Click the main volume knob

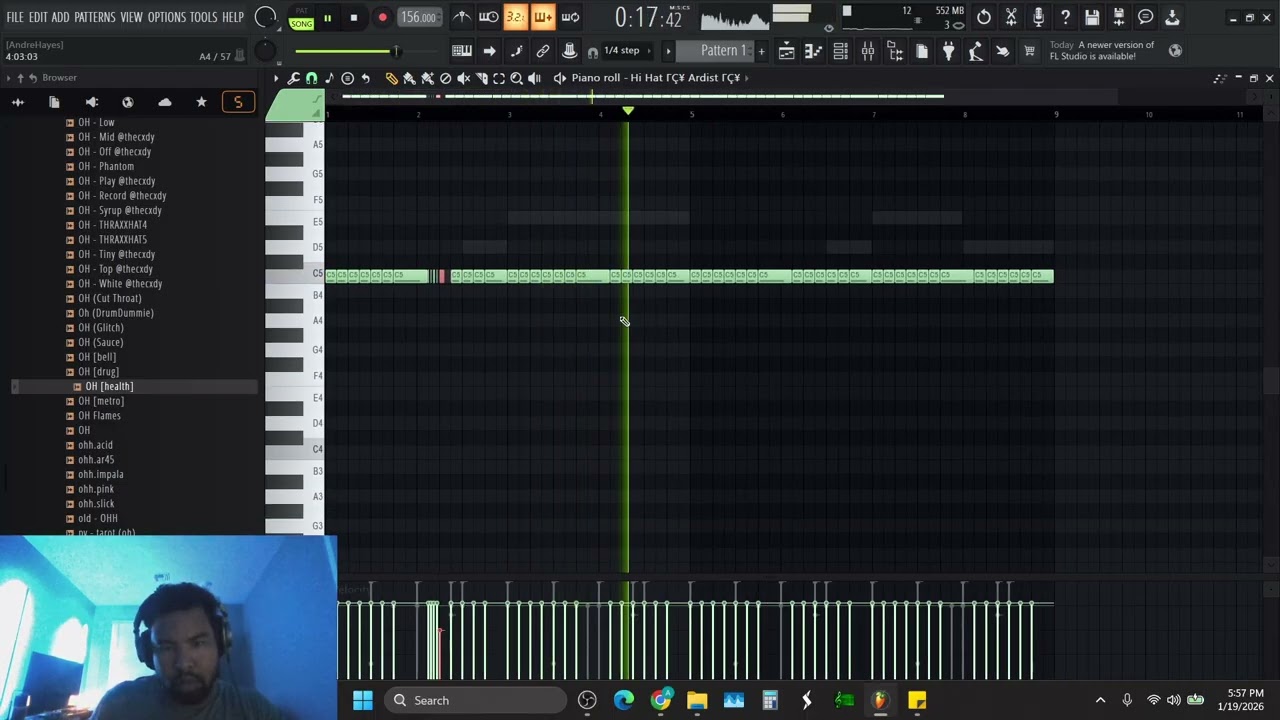266,17
